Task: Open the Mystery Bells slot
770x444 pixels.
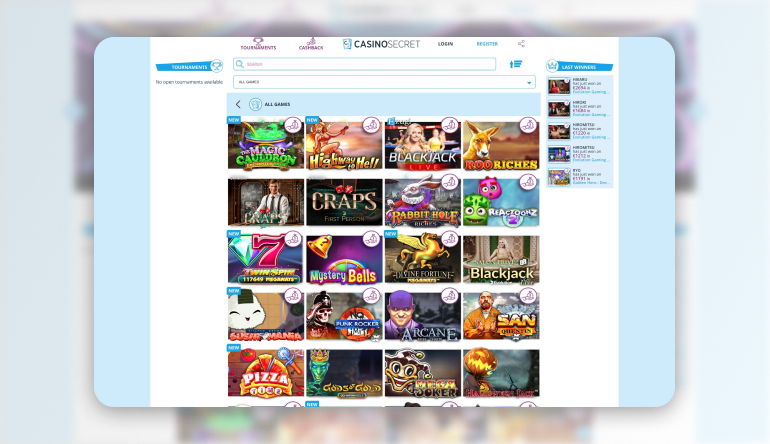Action: coord(344,259)
